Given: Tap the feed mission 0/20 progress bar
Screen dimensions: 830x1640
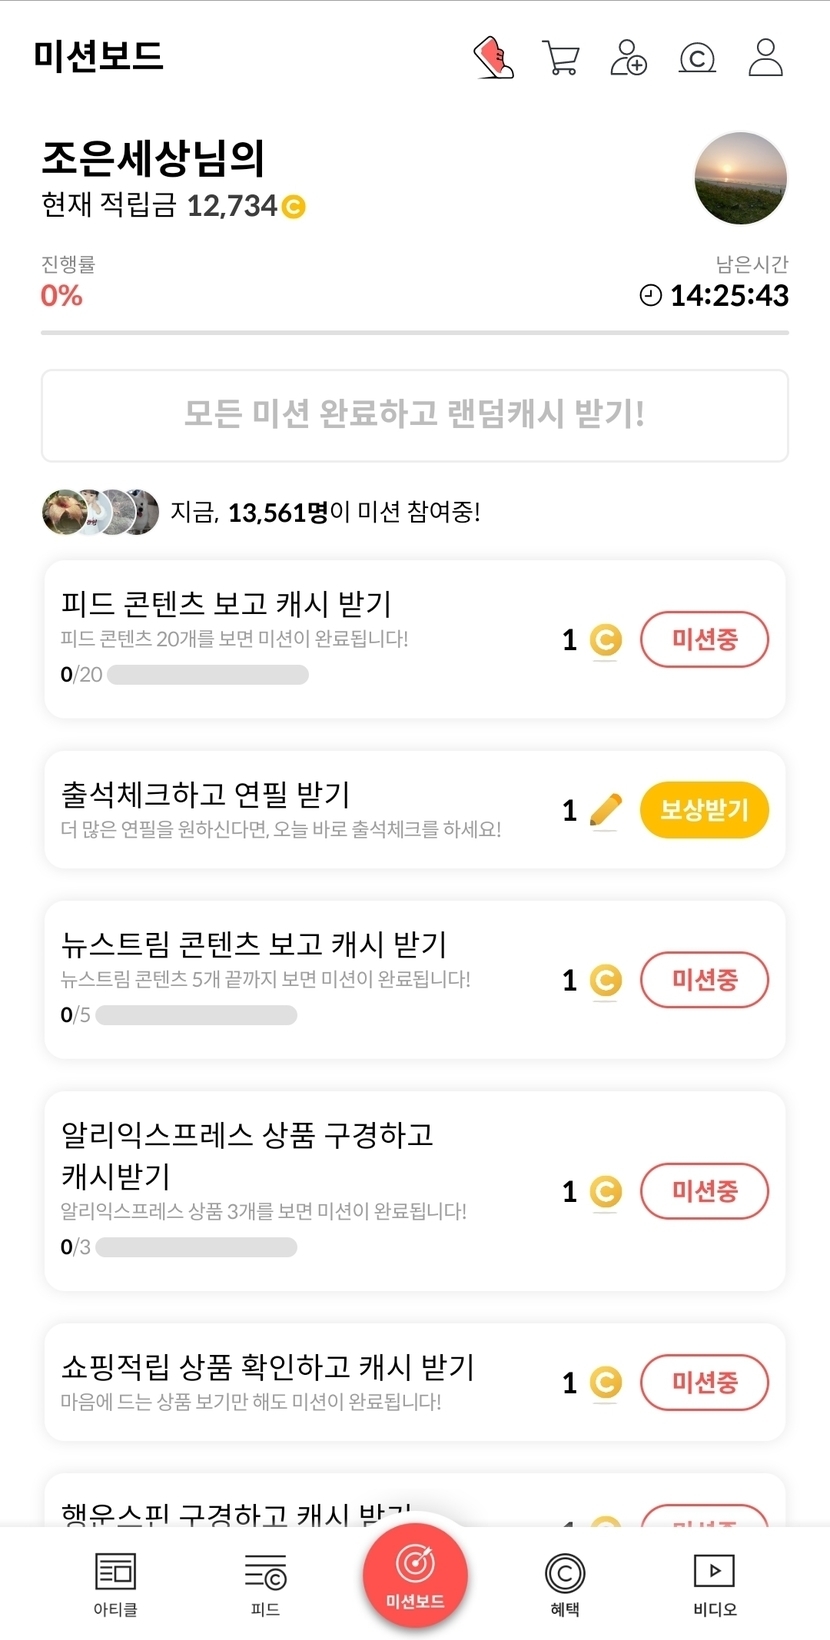Looking at the screenshot, I should point(207,675).
